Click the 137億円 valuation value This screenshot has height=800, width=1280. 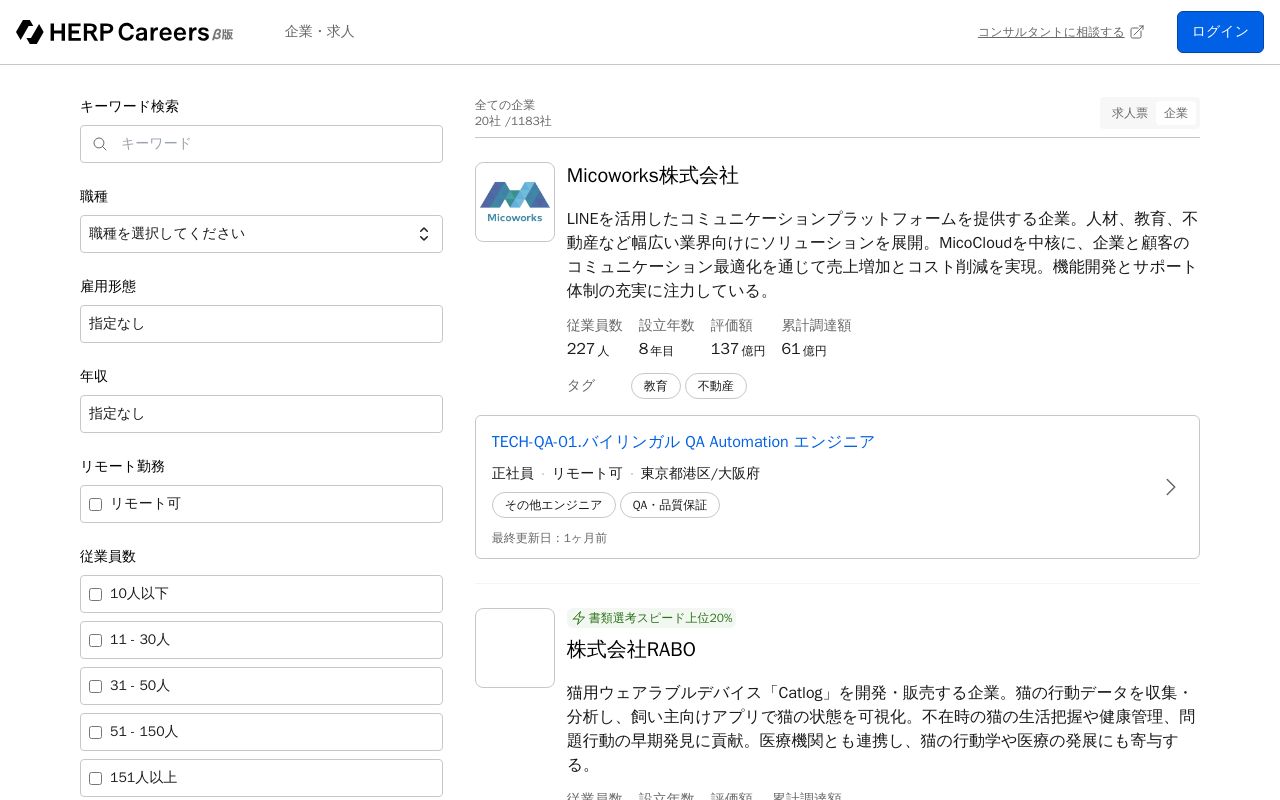(738, 349)
